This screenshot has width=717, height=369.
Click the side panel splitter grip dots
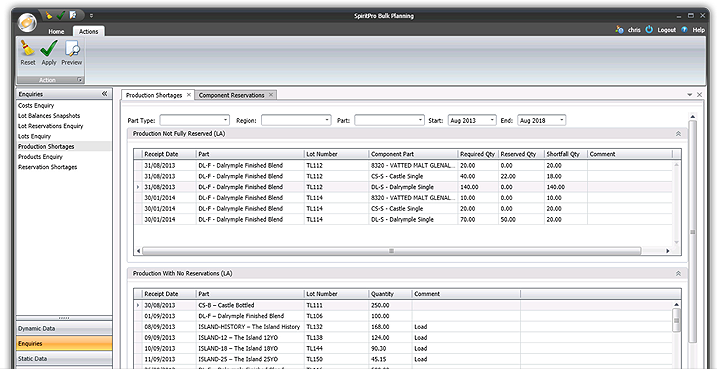click(64, 318)
